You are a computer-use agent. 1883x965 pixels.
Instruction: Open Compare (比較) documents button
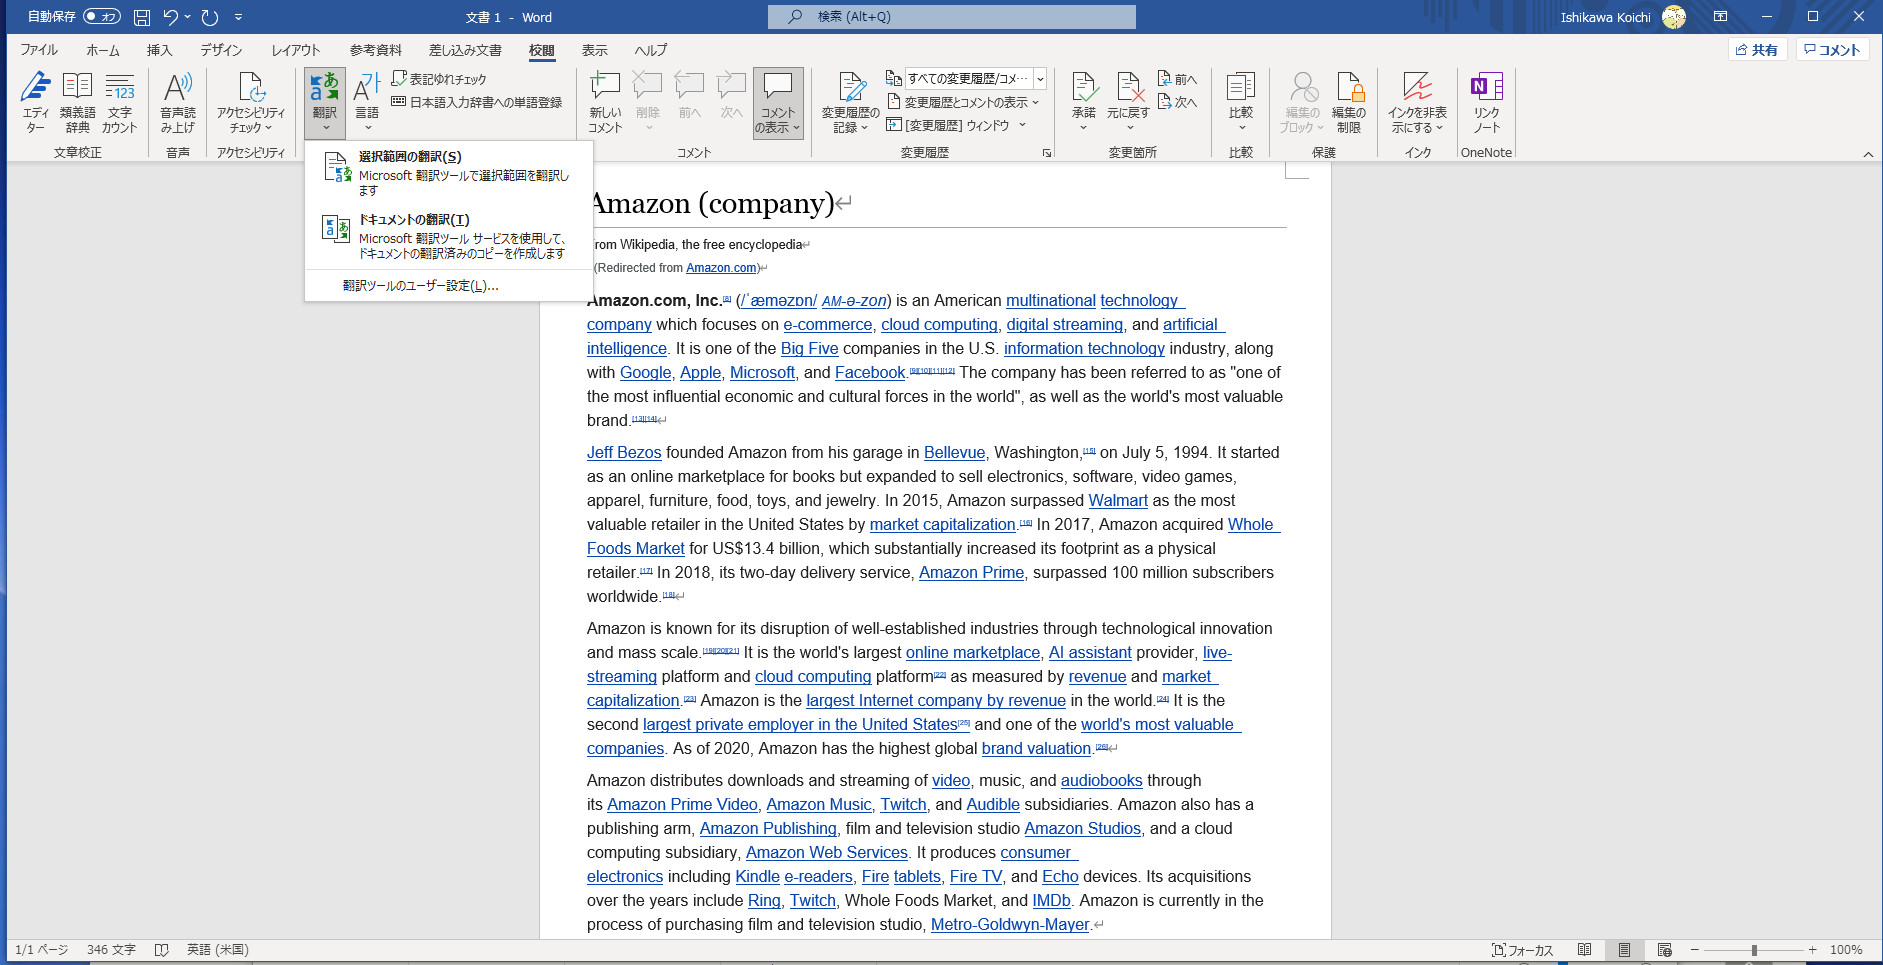click(1241, 102)
